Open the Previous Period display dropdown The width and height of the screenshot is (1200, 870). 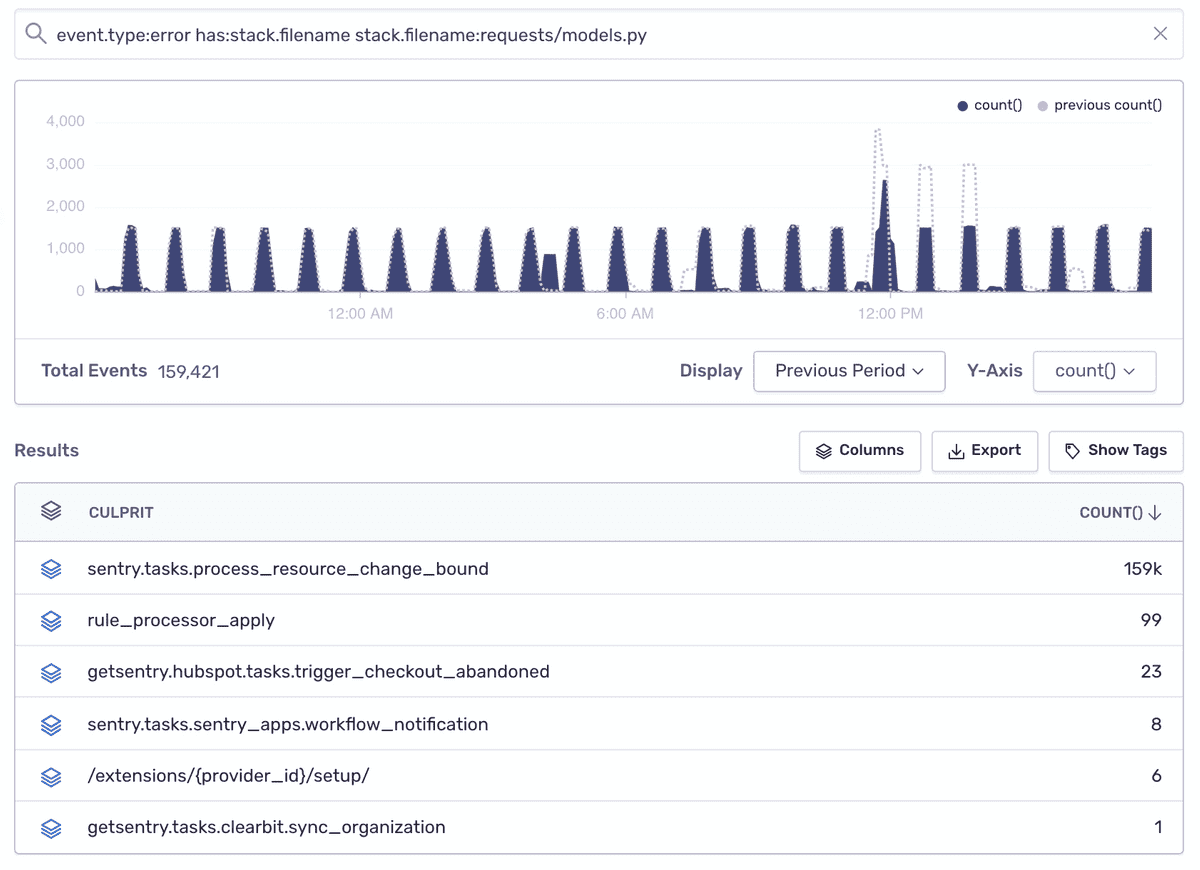click(849, 371)
